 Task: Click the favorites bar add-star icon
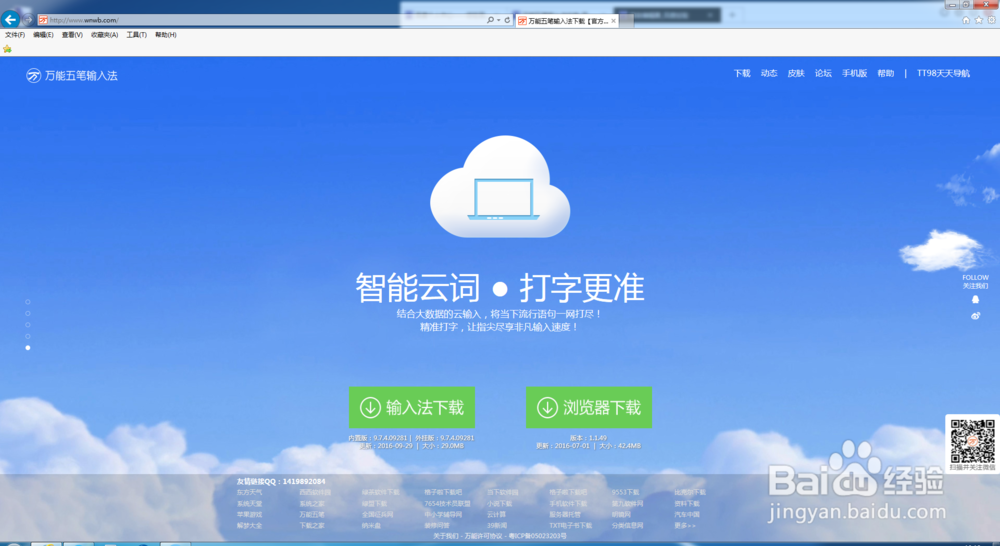8,49
